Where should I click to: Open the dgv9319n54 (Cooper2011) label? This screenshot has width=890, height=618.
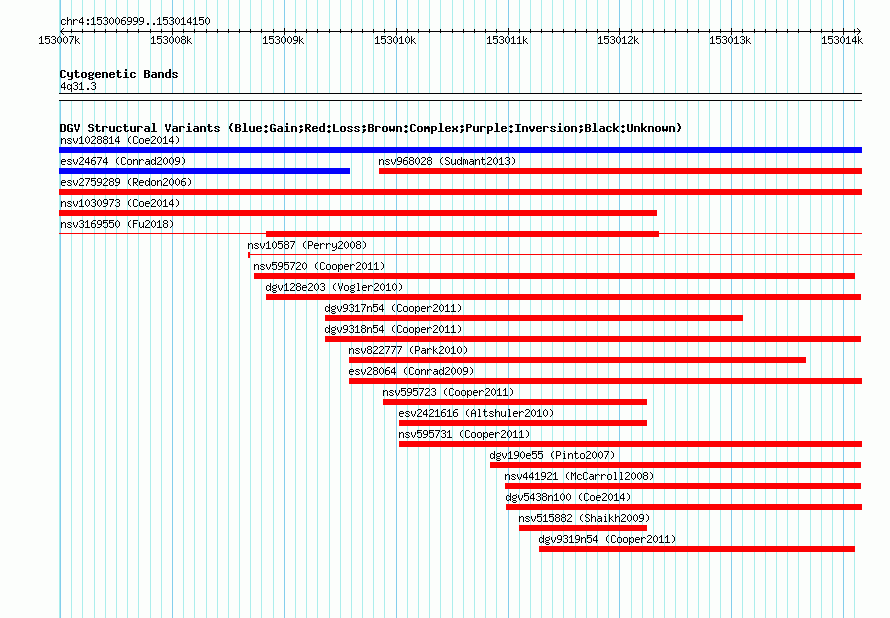click(607, 539)
